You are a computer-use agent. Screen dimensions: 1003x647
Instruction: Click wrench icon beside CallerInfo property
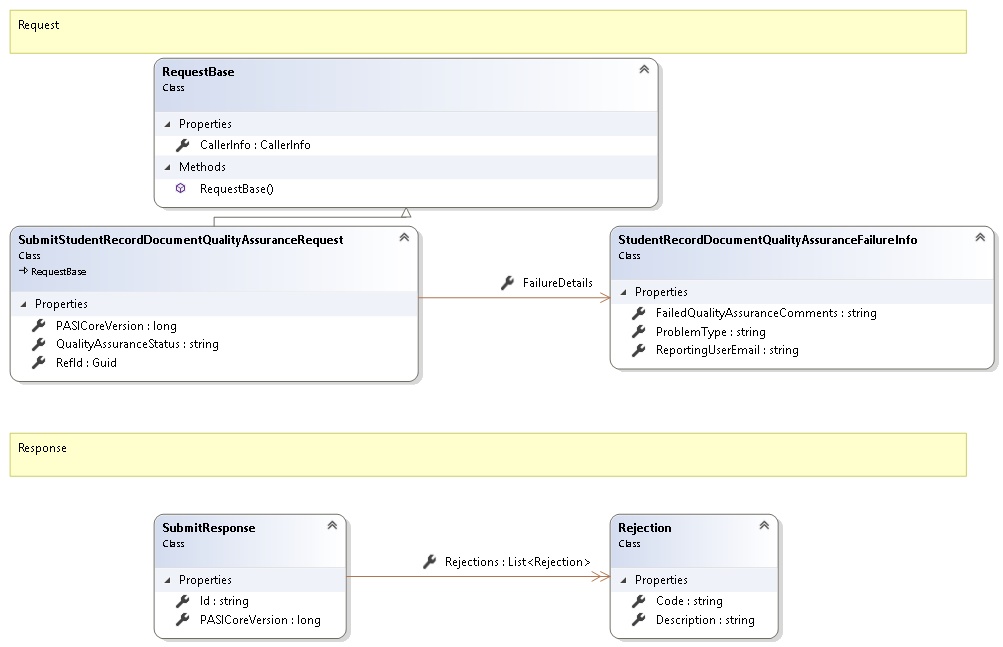181,145
